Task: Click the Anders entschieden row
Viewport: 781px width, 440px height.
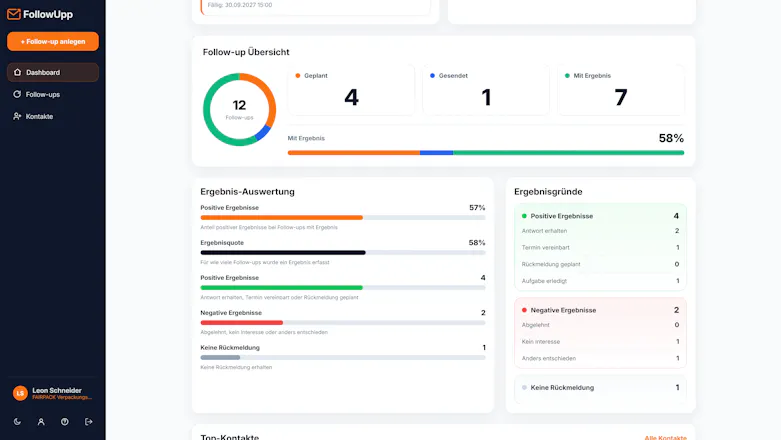Action: [x=600, y=358]
